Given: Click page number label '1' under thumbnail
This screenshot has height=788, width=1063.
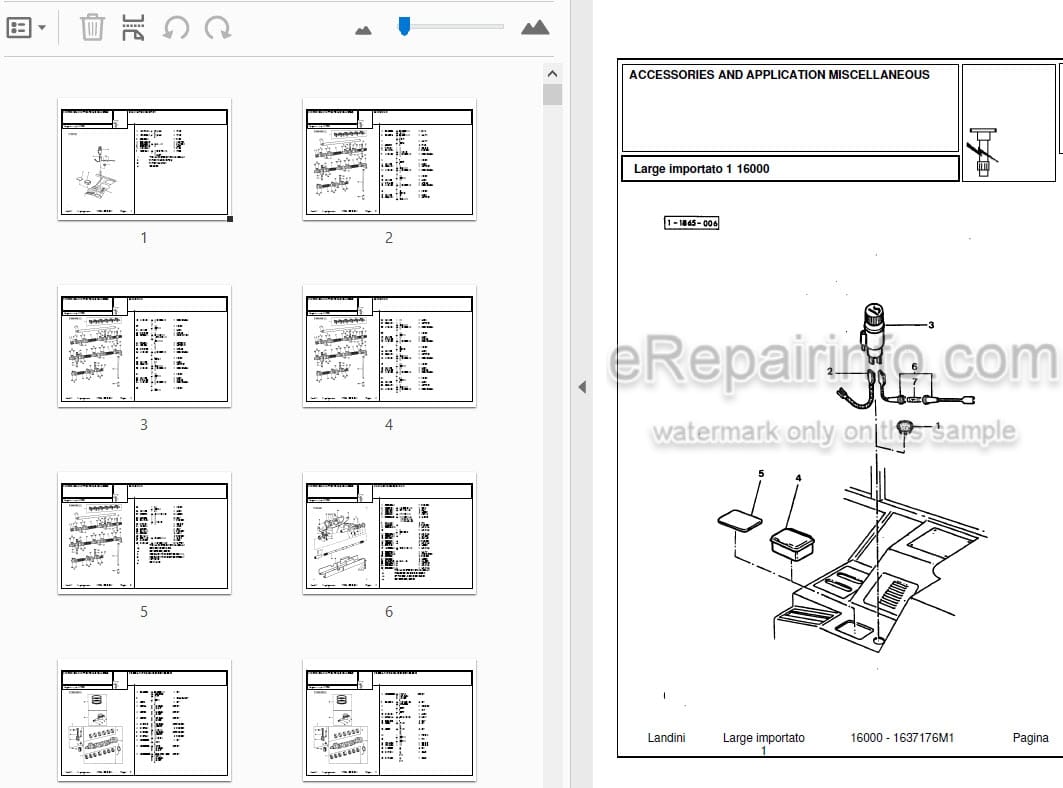Looking at the screenshot, I should coord(144,238).
